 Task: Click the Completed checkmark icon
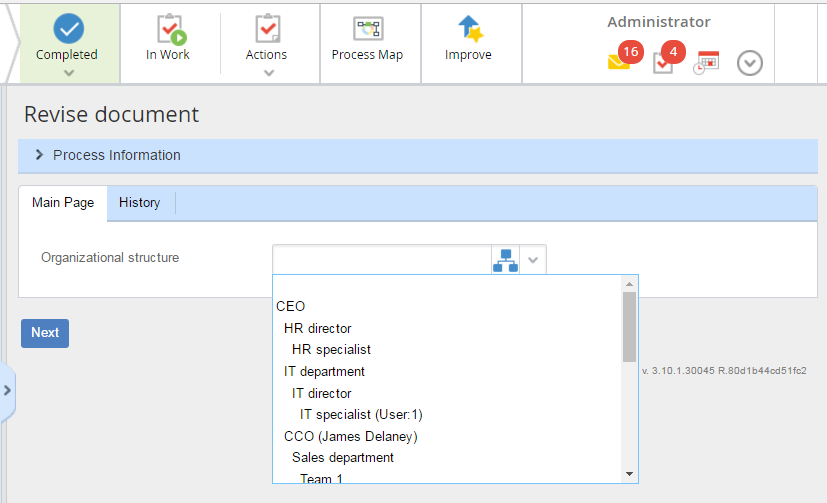click(69, 28)
